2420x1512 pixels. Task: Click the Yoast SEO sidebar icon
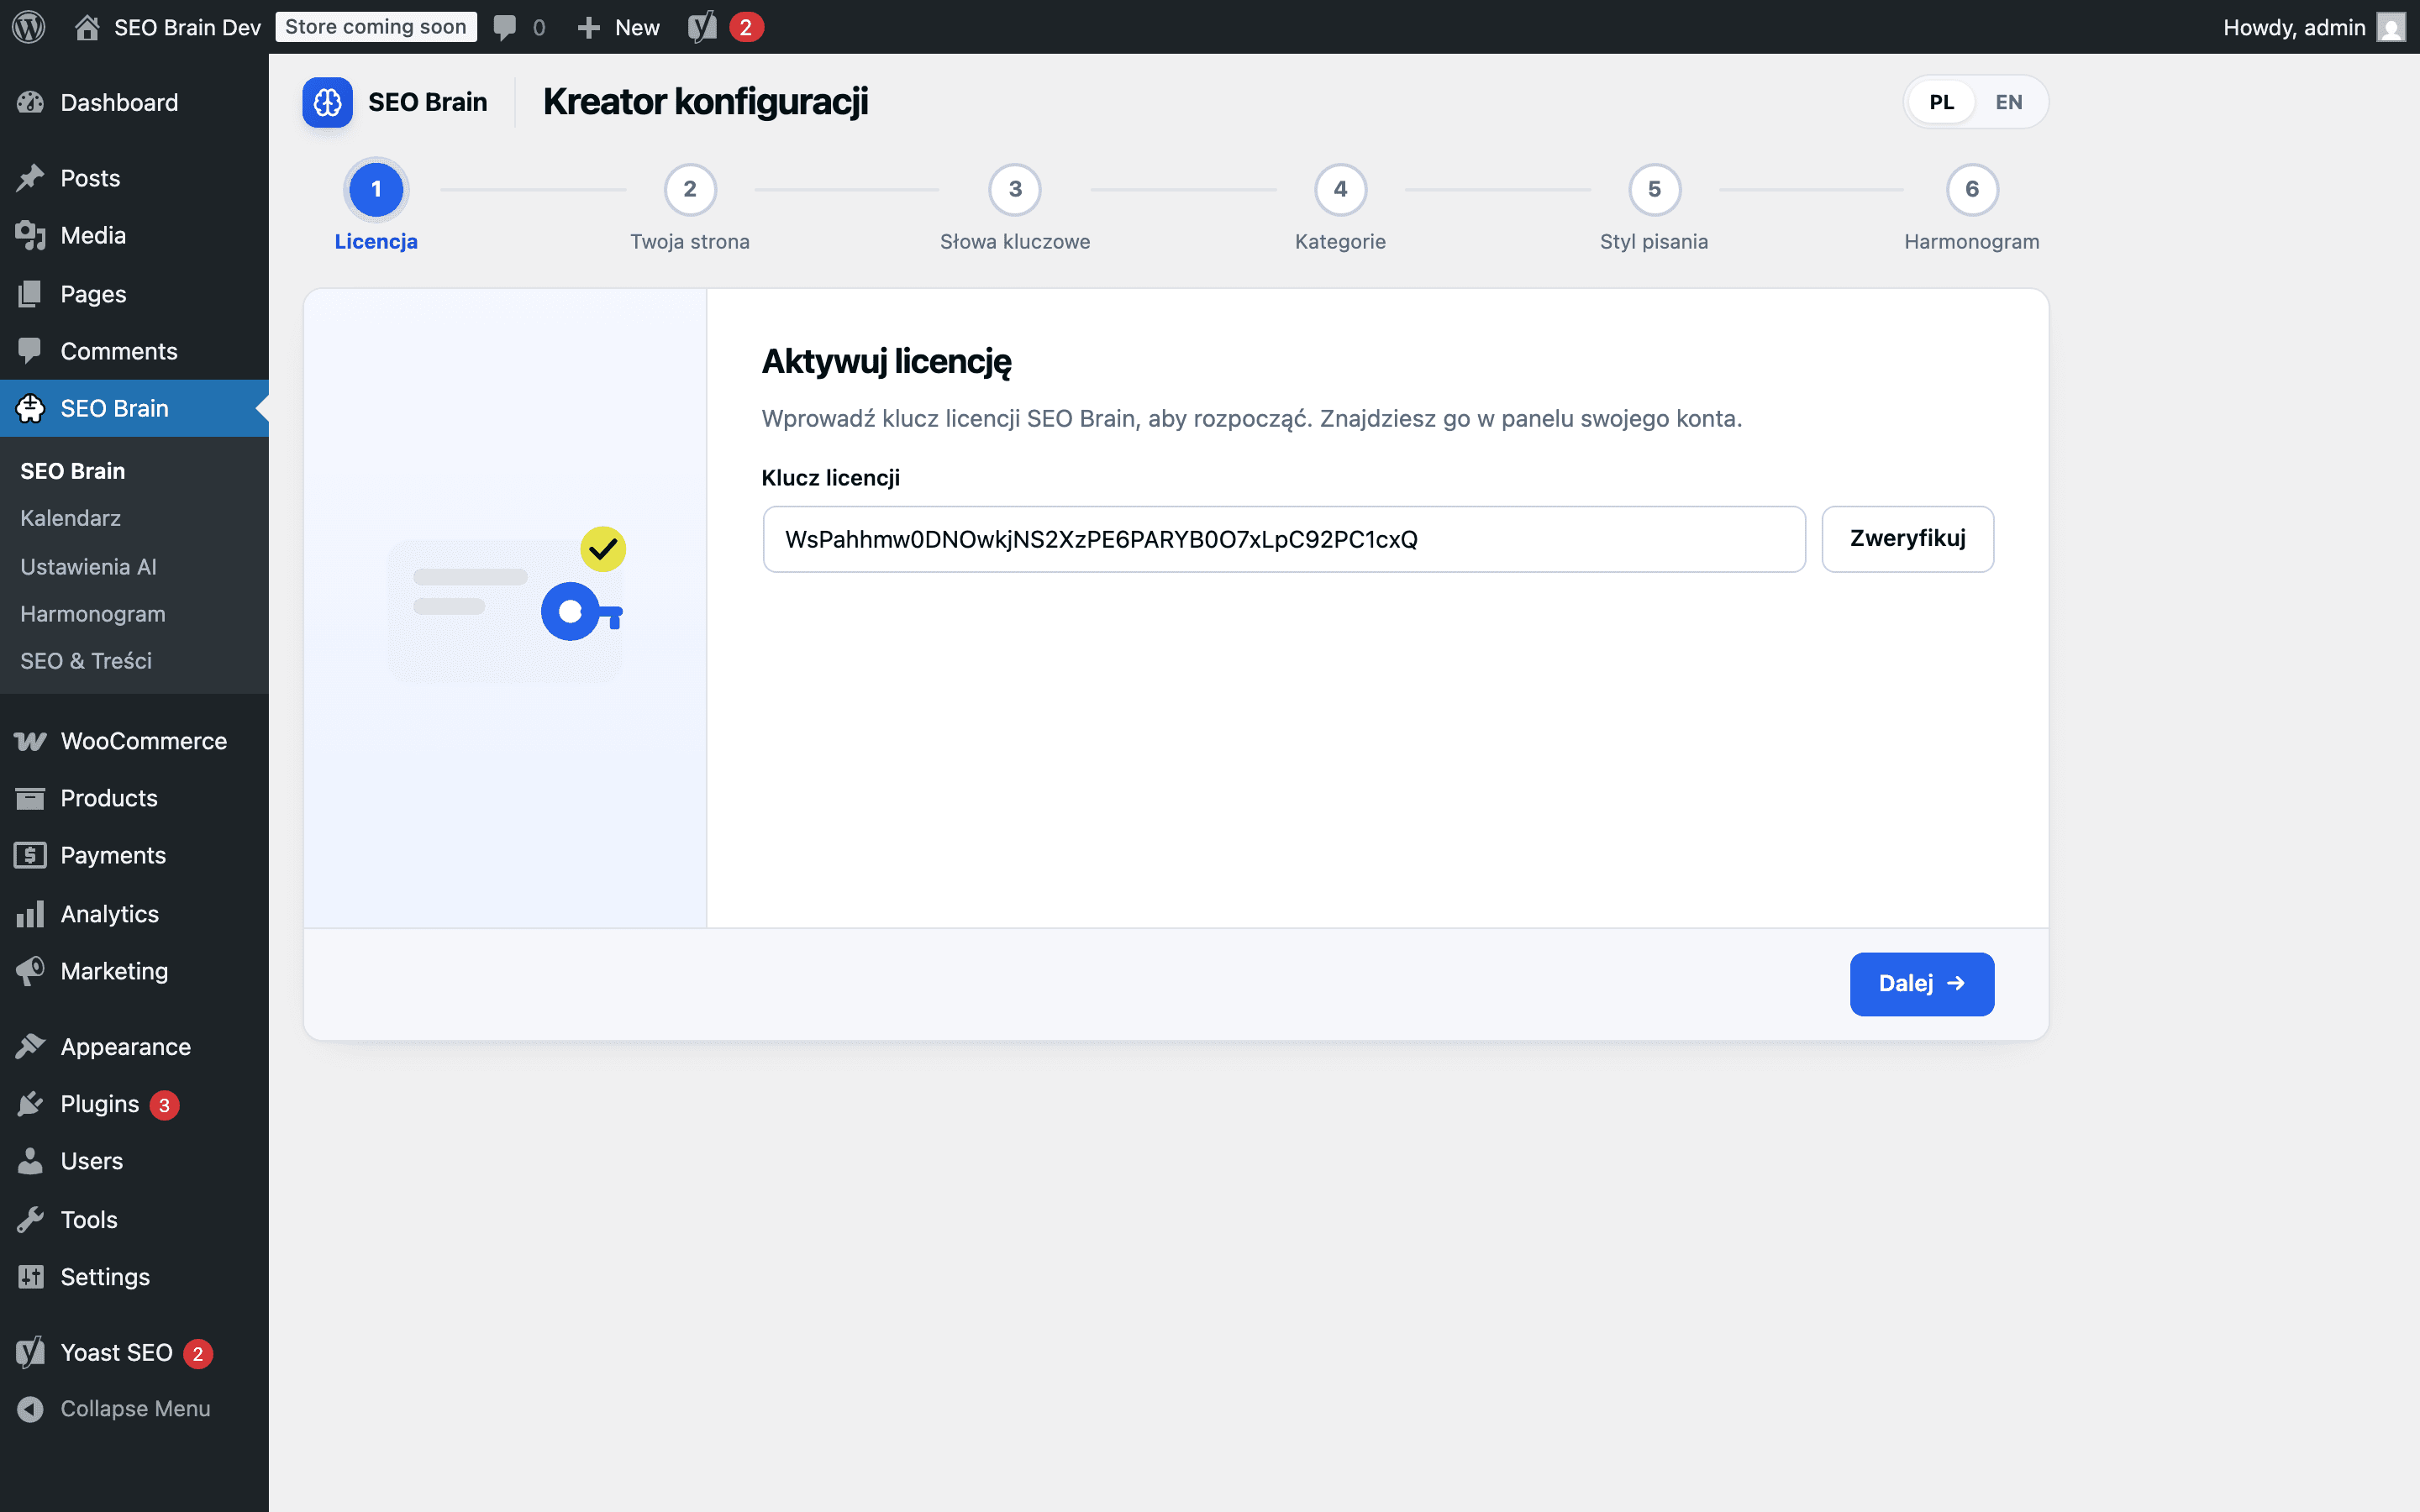(30, 1352)
